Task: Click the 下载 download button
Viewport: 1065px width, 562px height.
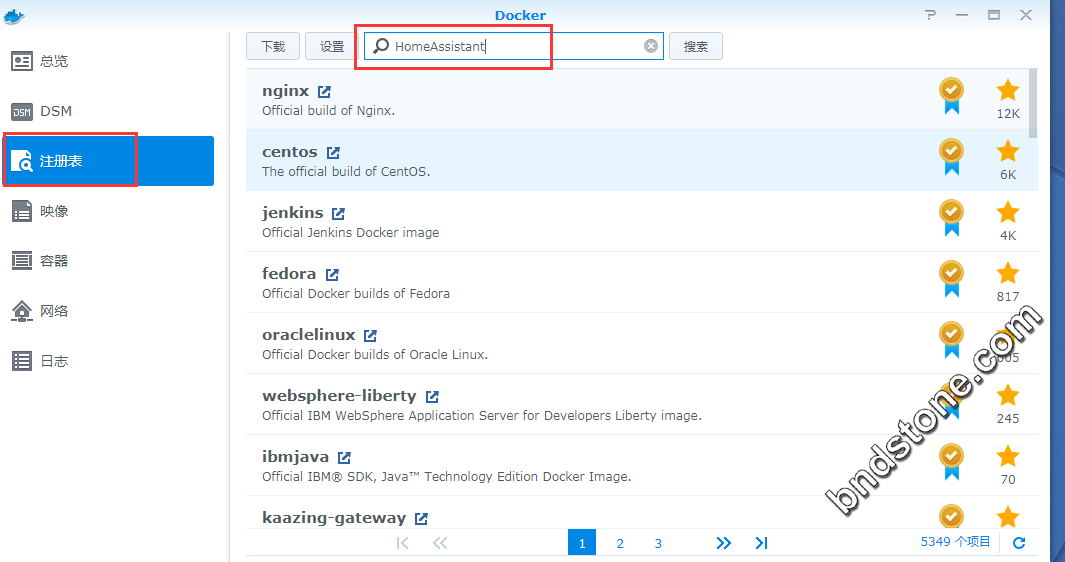Action: 273,46
